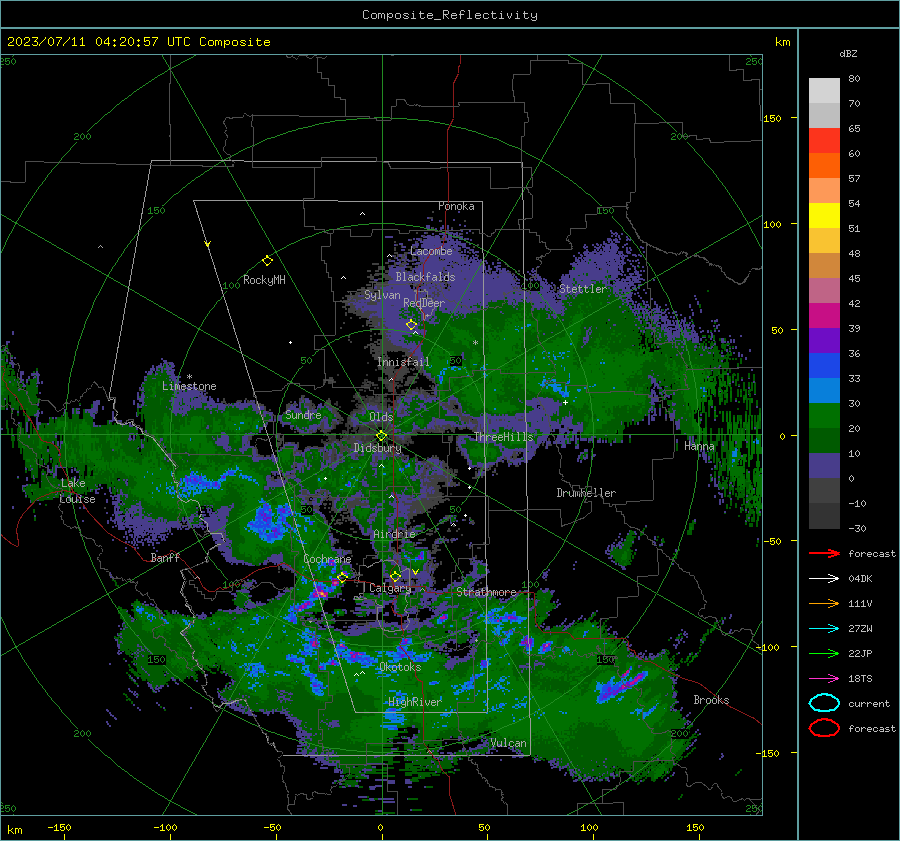900x841 pixels.
Task: Click the 18TS legend text
Action: (860, 679)
